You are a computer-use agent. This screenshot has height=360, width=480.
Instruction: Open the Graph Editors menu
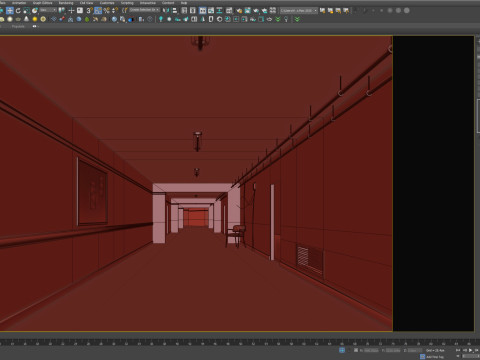click(42, 3)
